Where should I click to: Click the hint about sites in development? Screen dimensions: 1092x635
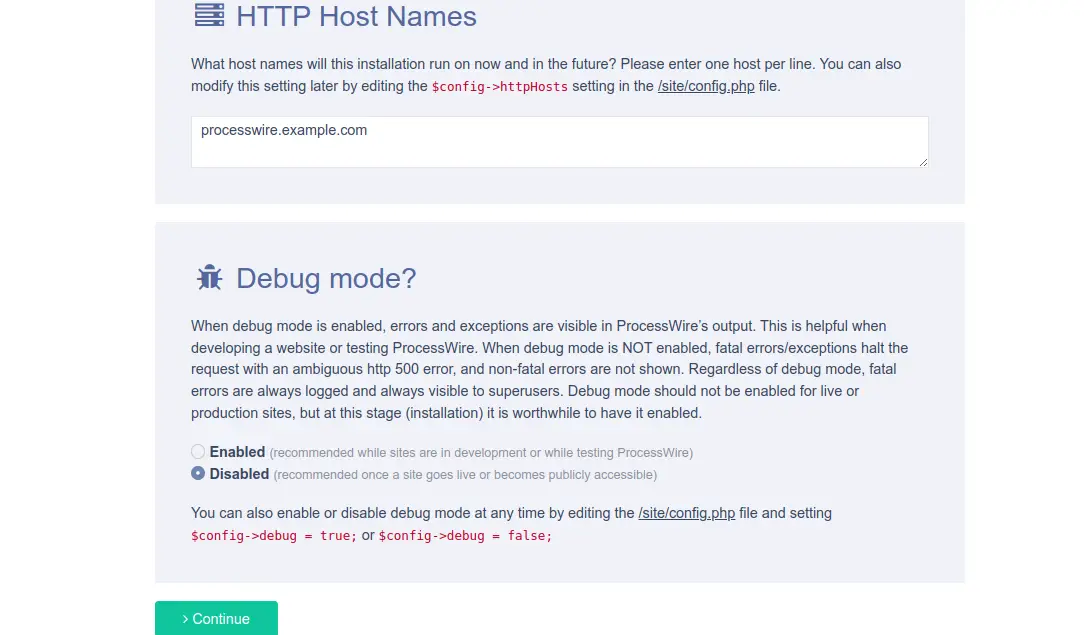pyautogui.click(x=481, y=453)
